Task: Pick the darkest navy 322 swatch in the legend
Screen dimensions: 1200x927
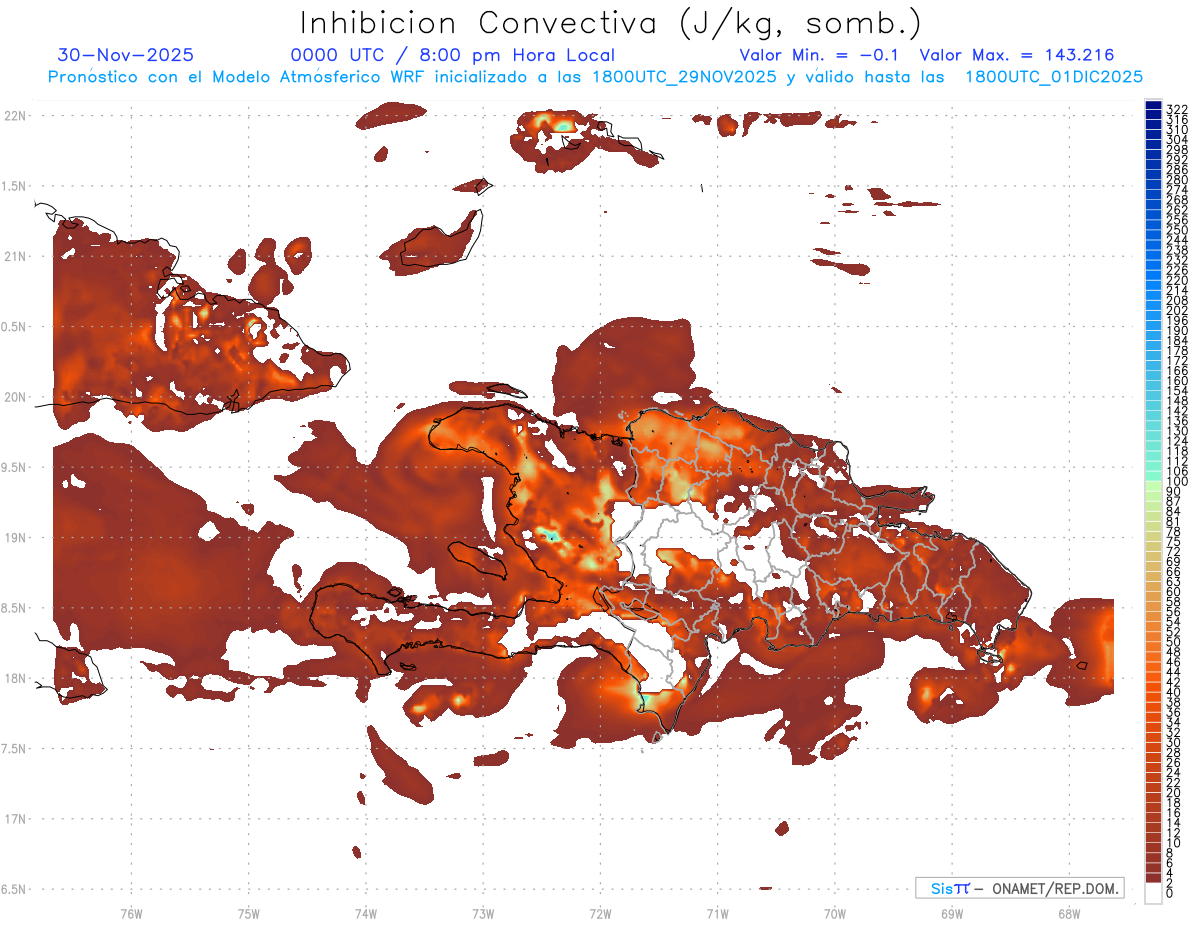Action: pos(1154,106)
